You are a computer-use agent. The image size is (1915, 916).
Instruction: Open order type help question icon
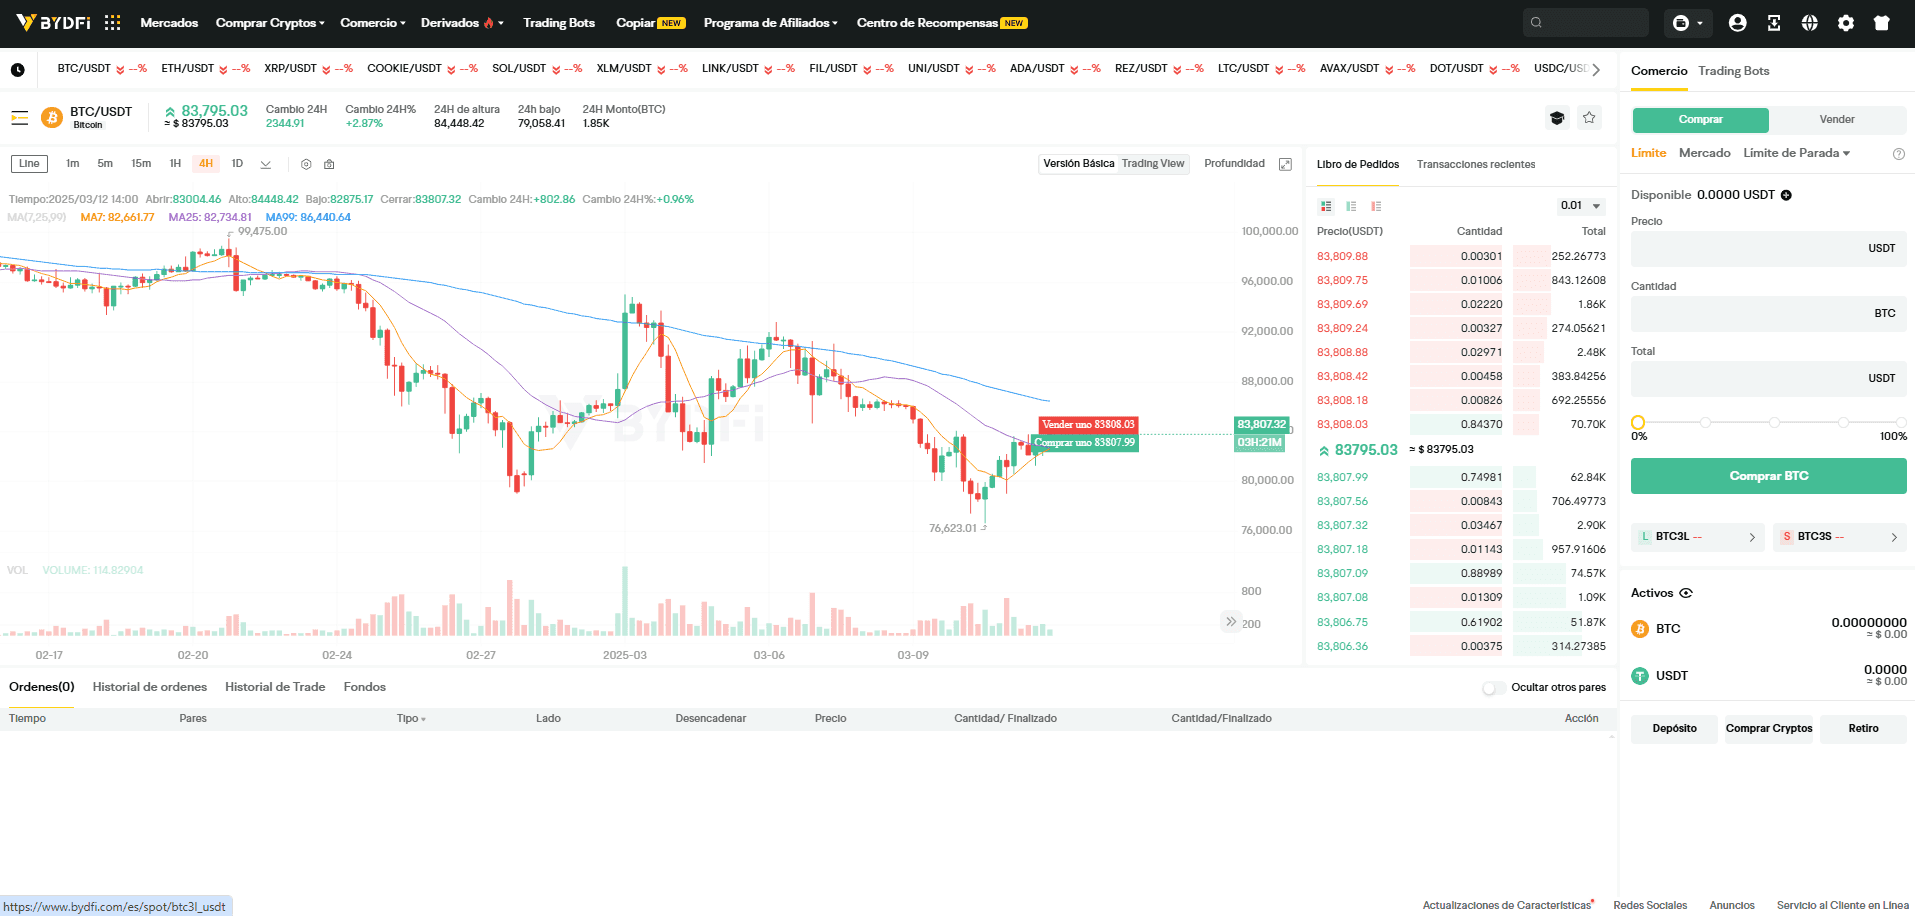tap(1899, 154)
